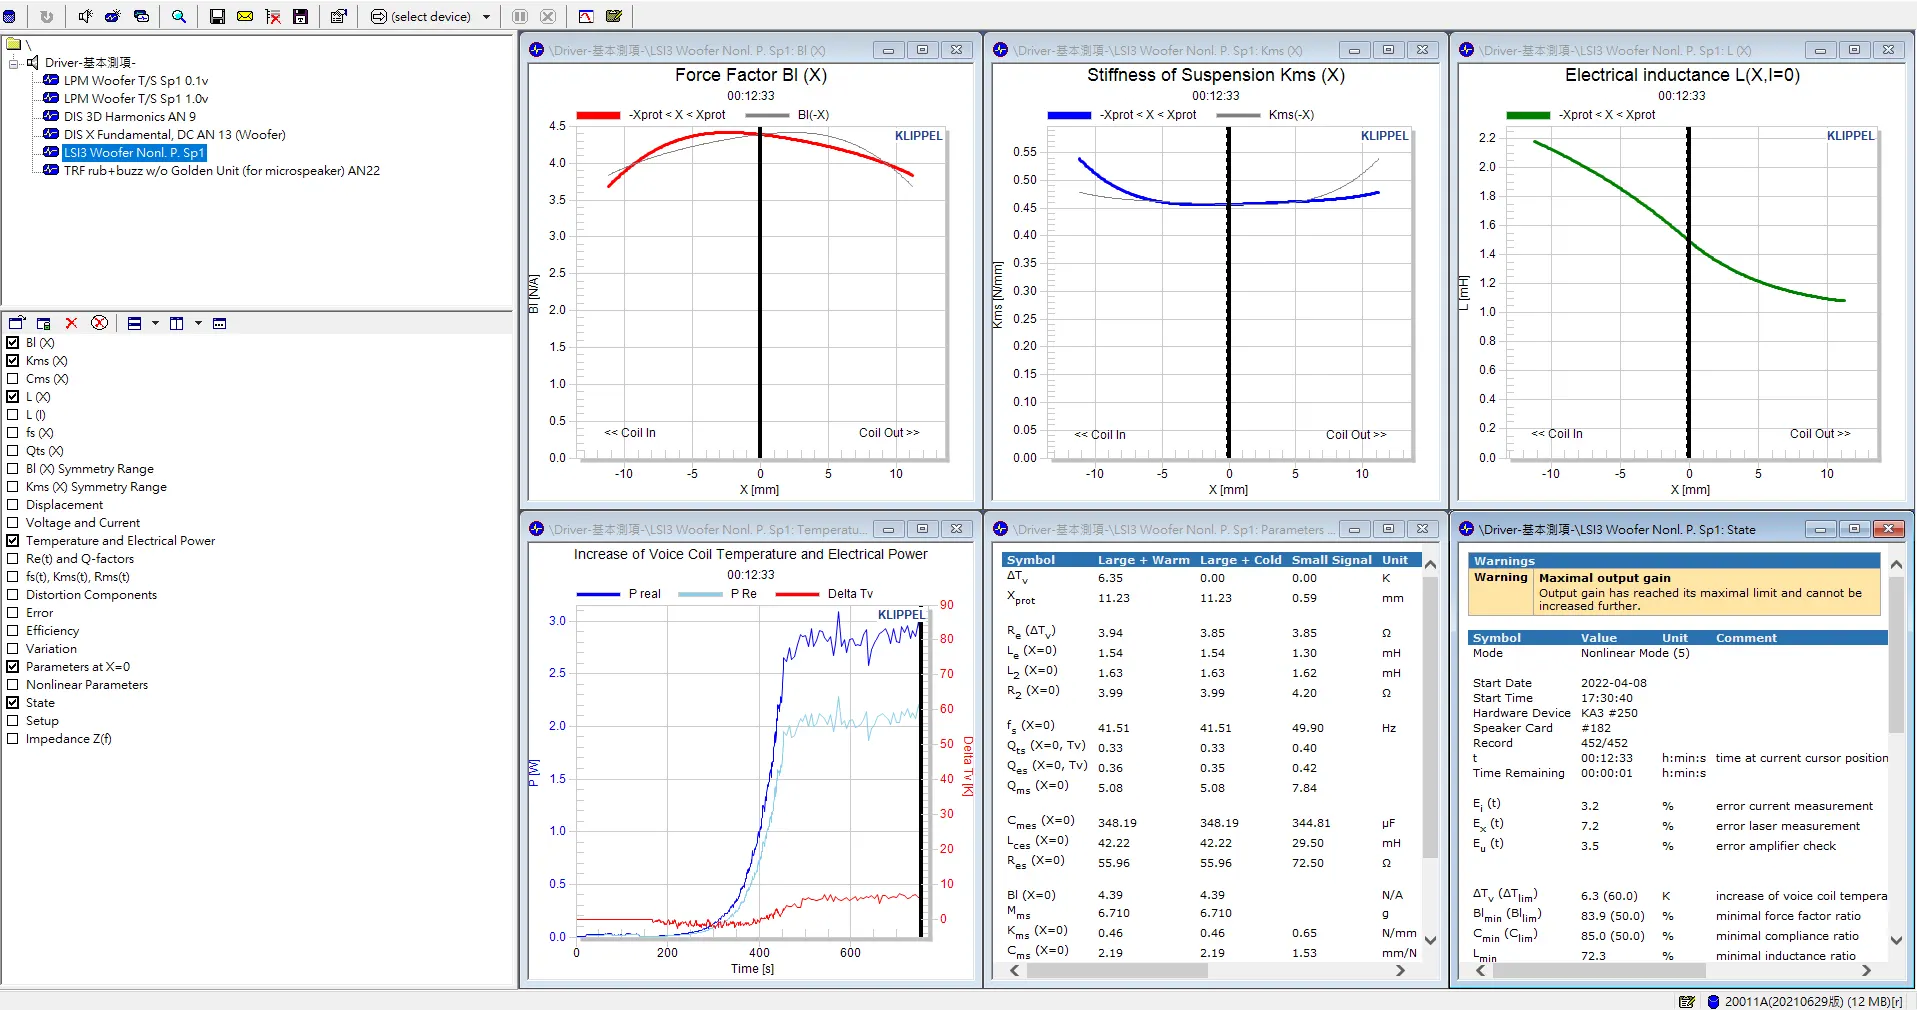The width and height of the screenshot is (1917, 1010).
Task: Click the yellow envelope mail icon
Action: [x=245, y=16]
